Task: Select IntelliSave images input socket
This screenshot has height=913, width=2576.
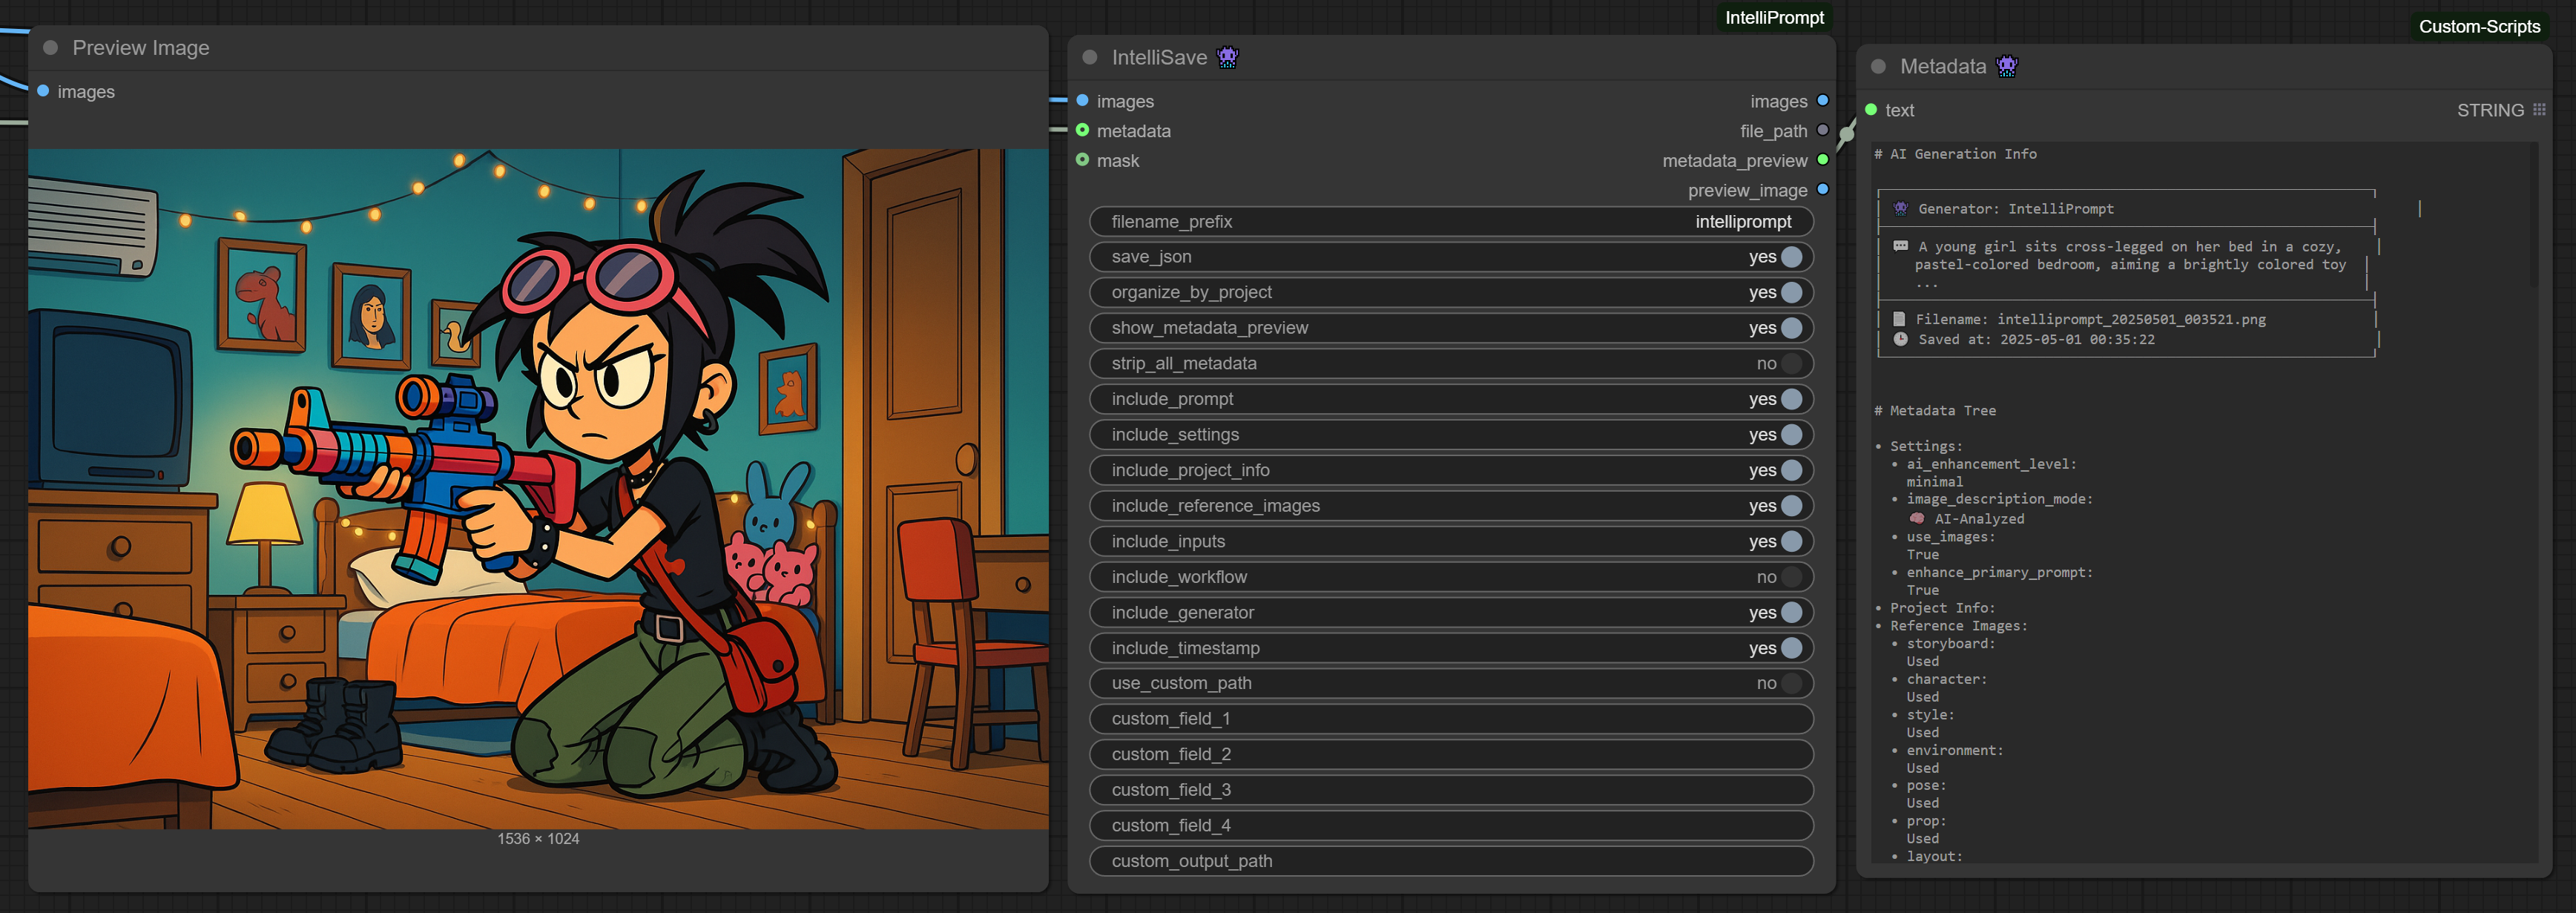Action: [1082, 101]
